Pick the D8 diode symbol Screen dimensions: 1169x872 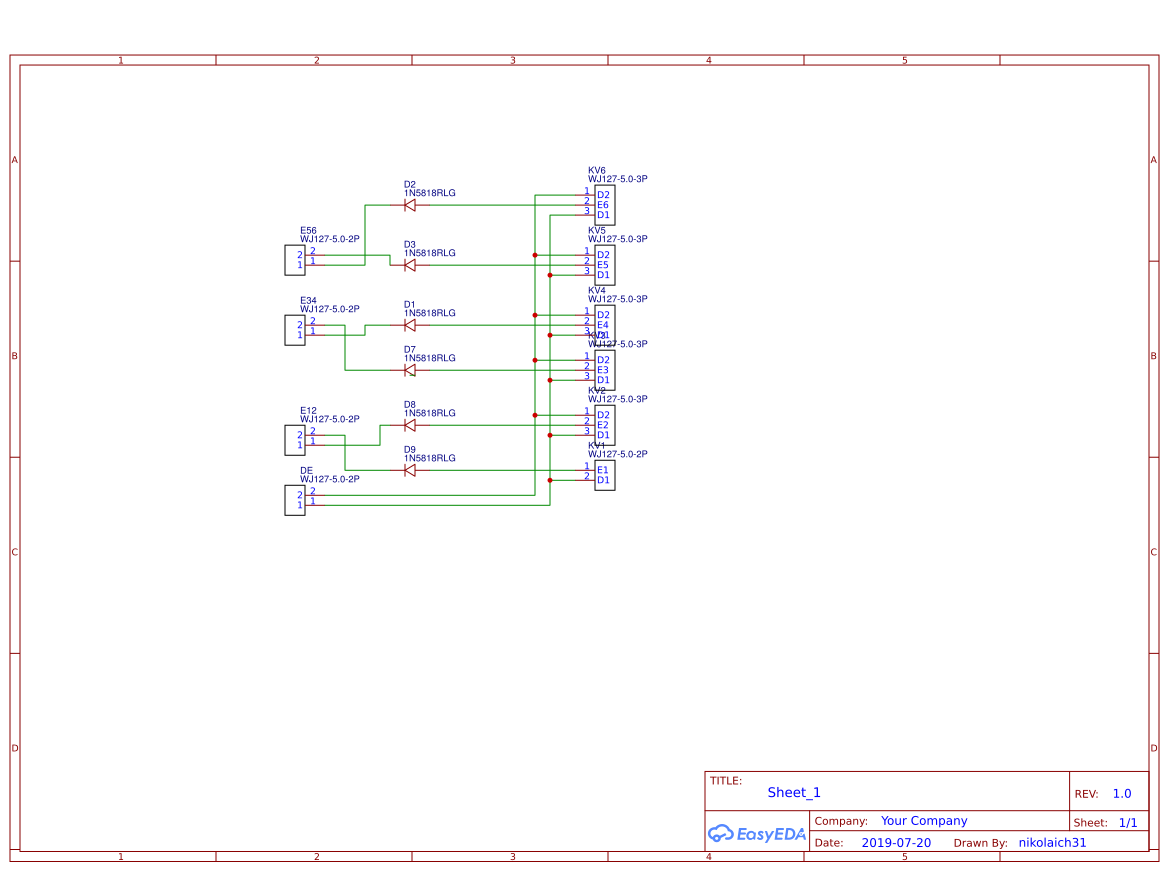coord(410,425)
